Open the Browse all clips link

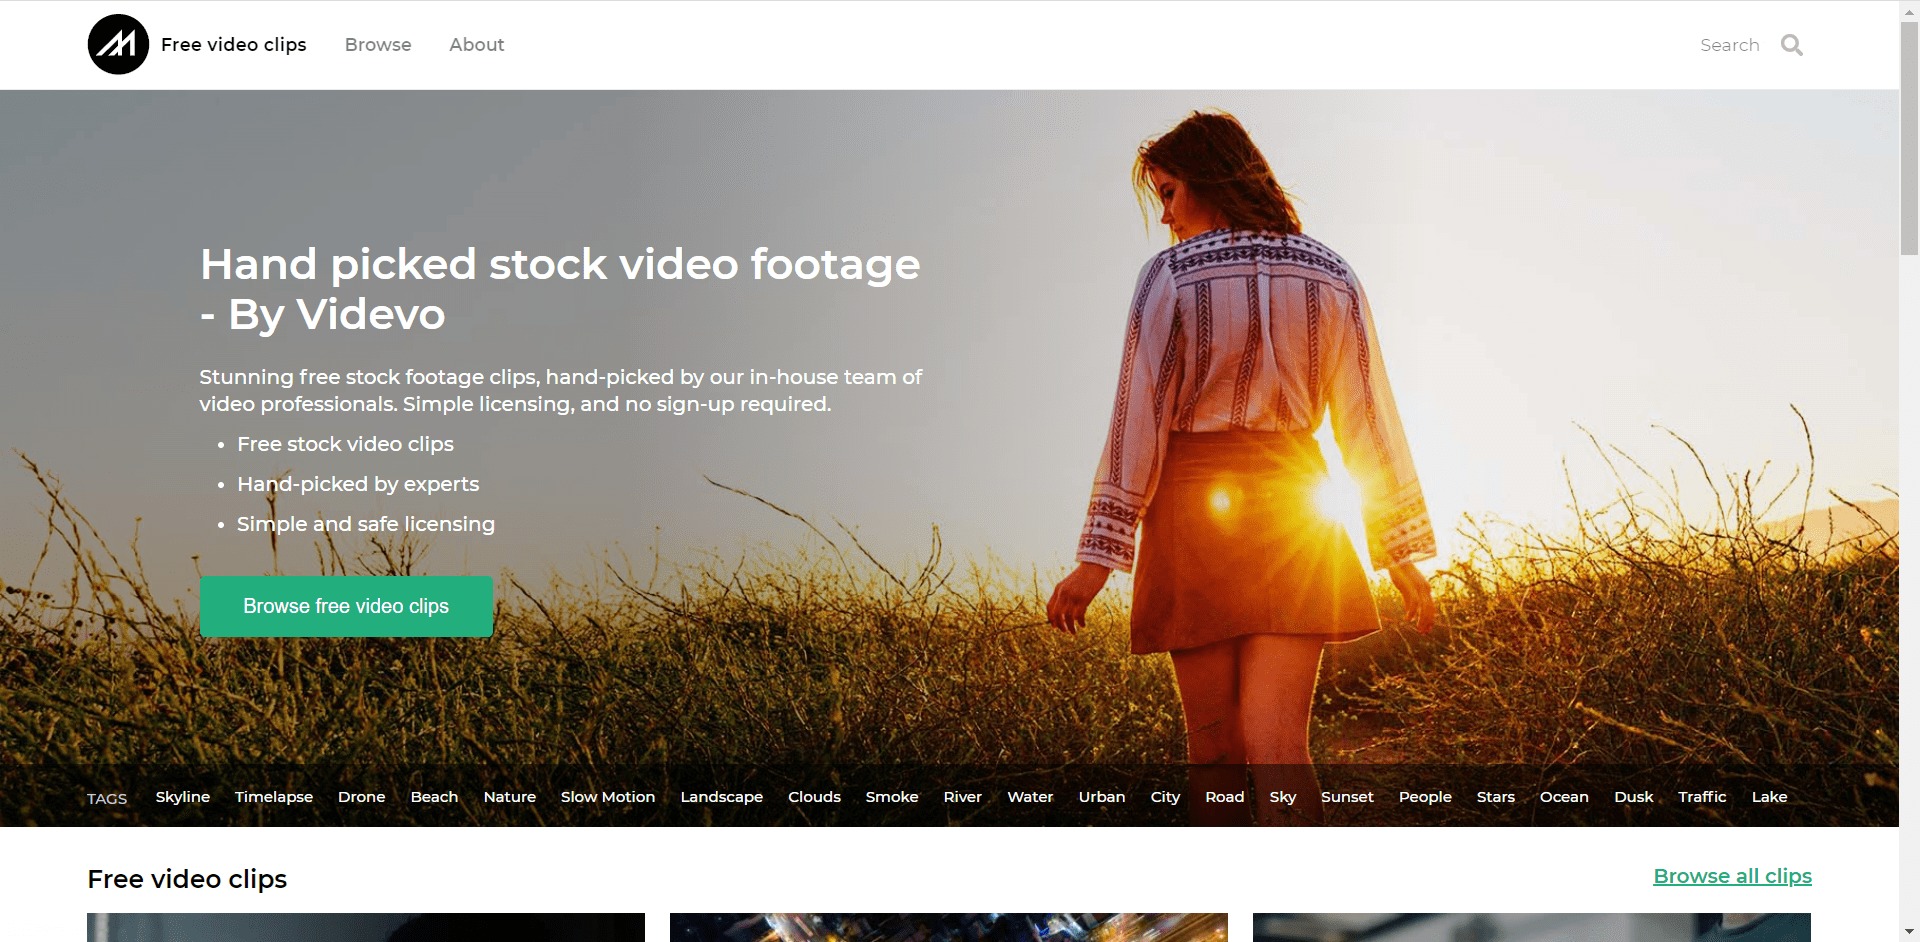point(1732,876)
